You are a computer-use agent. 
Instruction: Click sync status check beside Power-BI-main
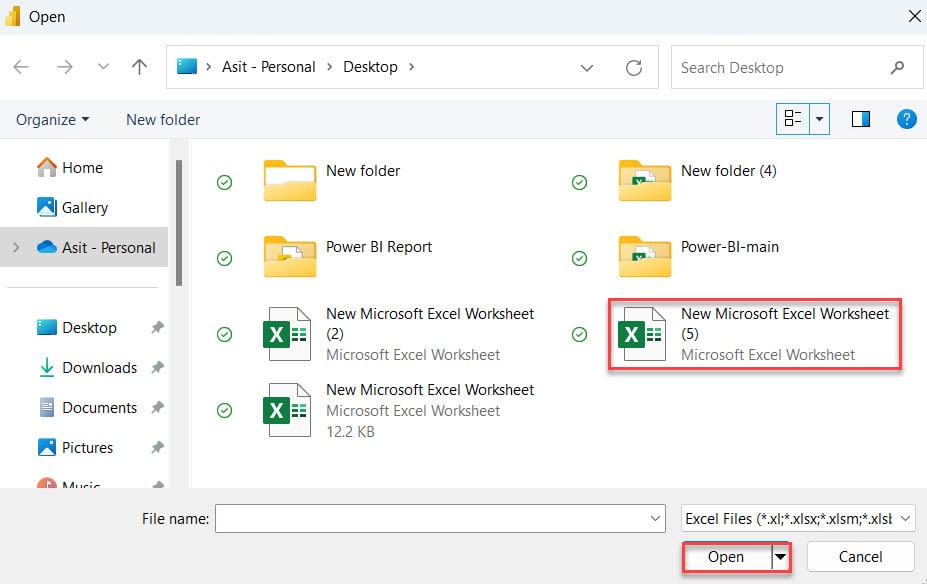click(x=580, y=258)
